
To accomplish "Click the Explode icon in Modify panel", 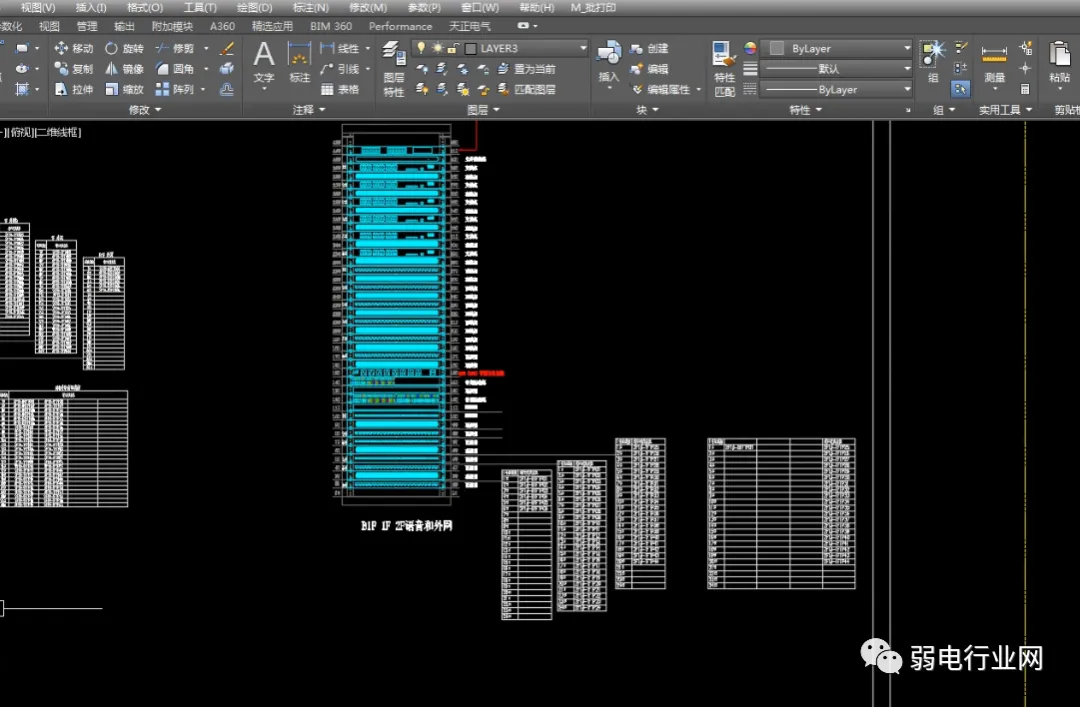I will tap(227, 69).
